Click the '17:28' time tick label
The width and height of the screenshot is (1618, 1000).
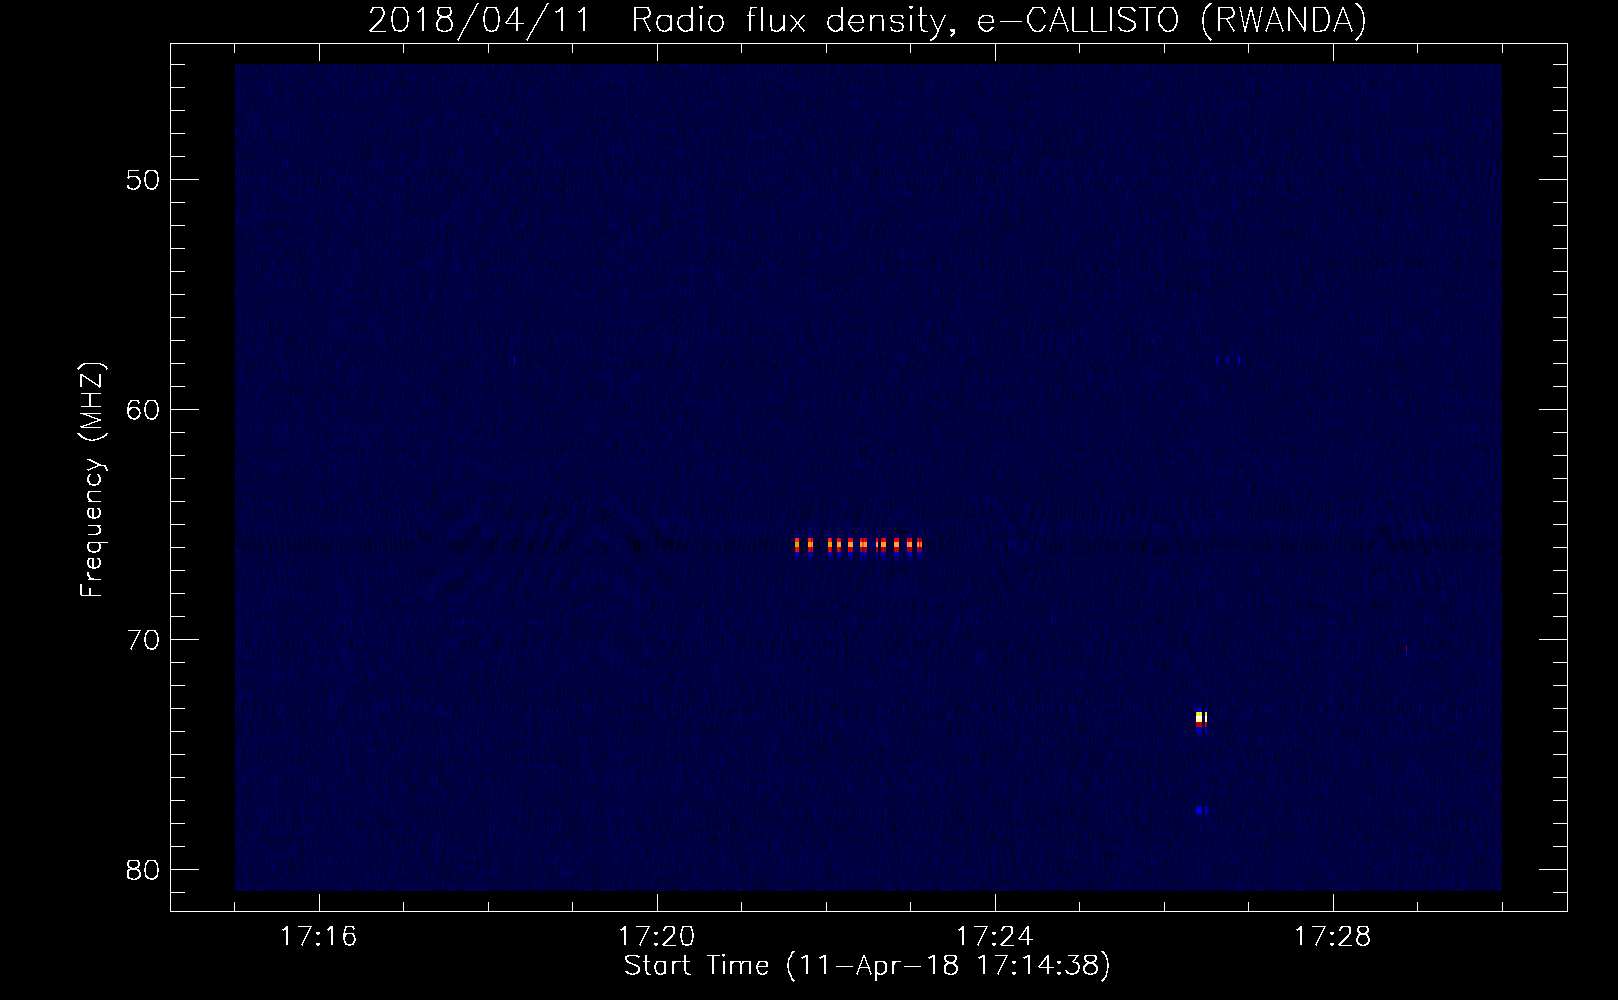[1333, 937]
